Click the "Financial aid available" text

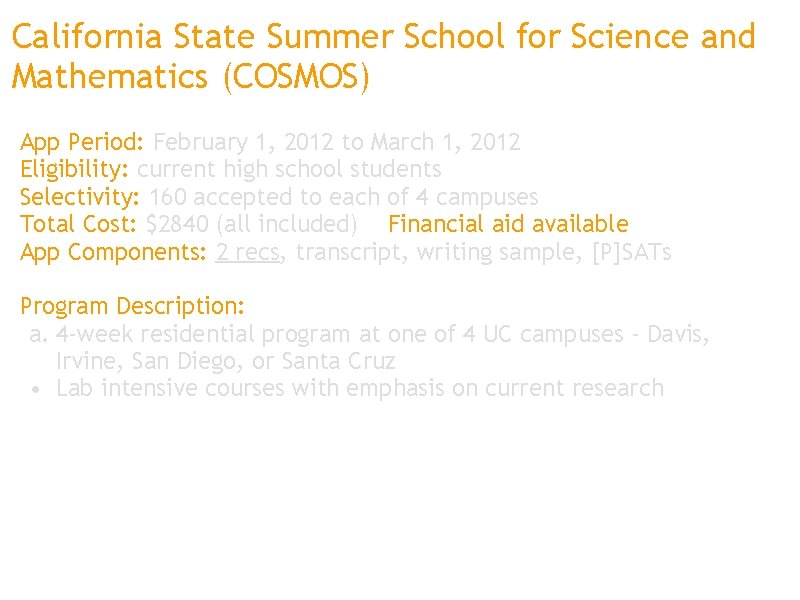508,224
